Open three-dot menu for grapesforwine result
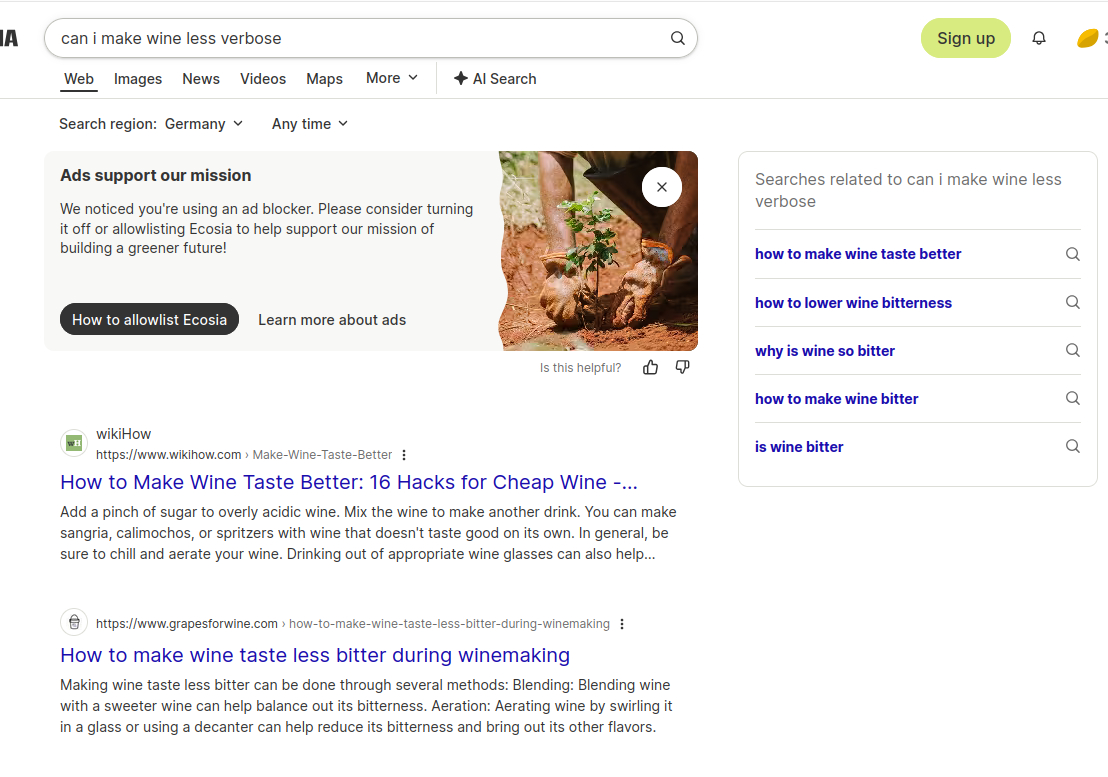Screen dimensions: 1108x777 622,624
